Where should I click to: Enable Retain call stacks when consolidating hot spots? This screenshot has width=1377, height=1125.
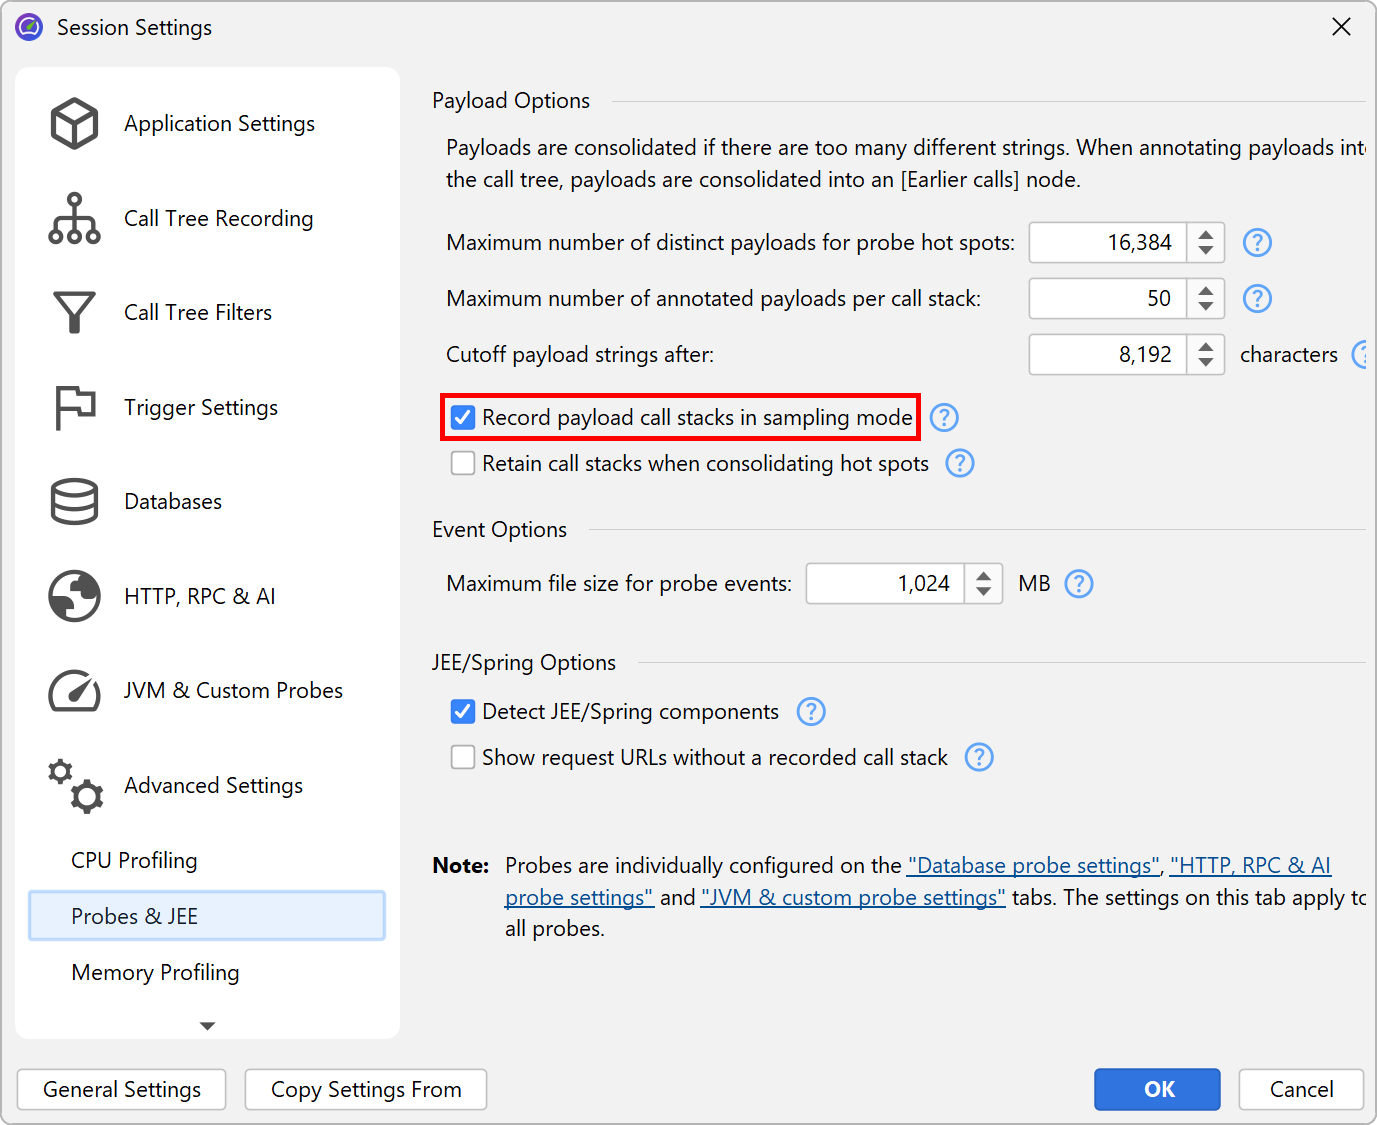click(x=463, y=464)
